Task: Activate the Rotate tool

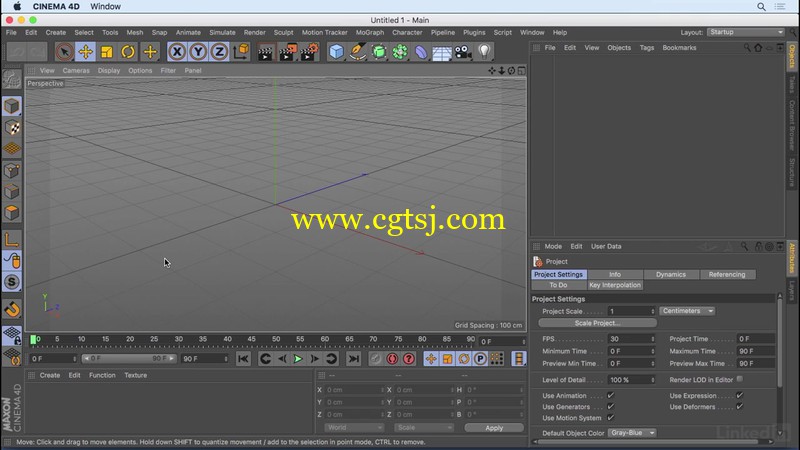Action: [128, 52]
